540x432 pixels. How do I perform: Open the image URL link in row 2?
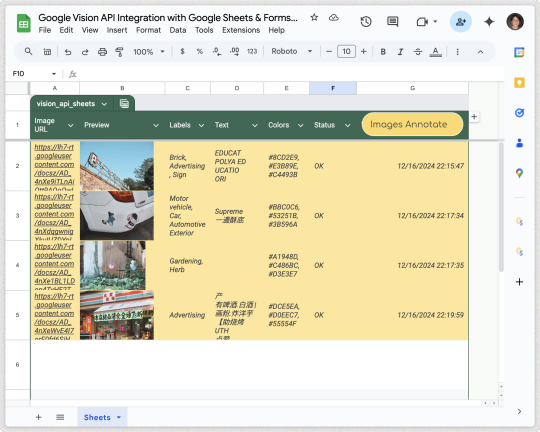54,166
